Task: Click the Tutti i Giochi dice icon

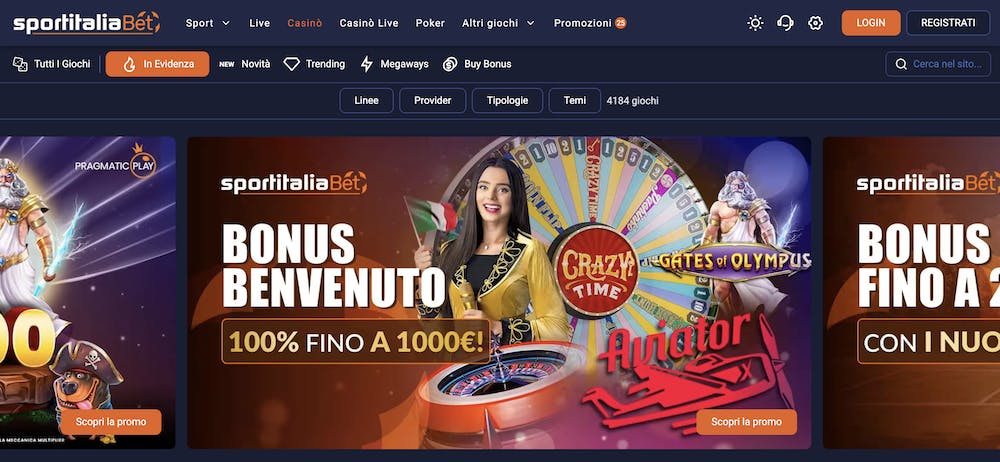Action: tap(20, 64)
